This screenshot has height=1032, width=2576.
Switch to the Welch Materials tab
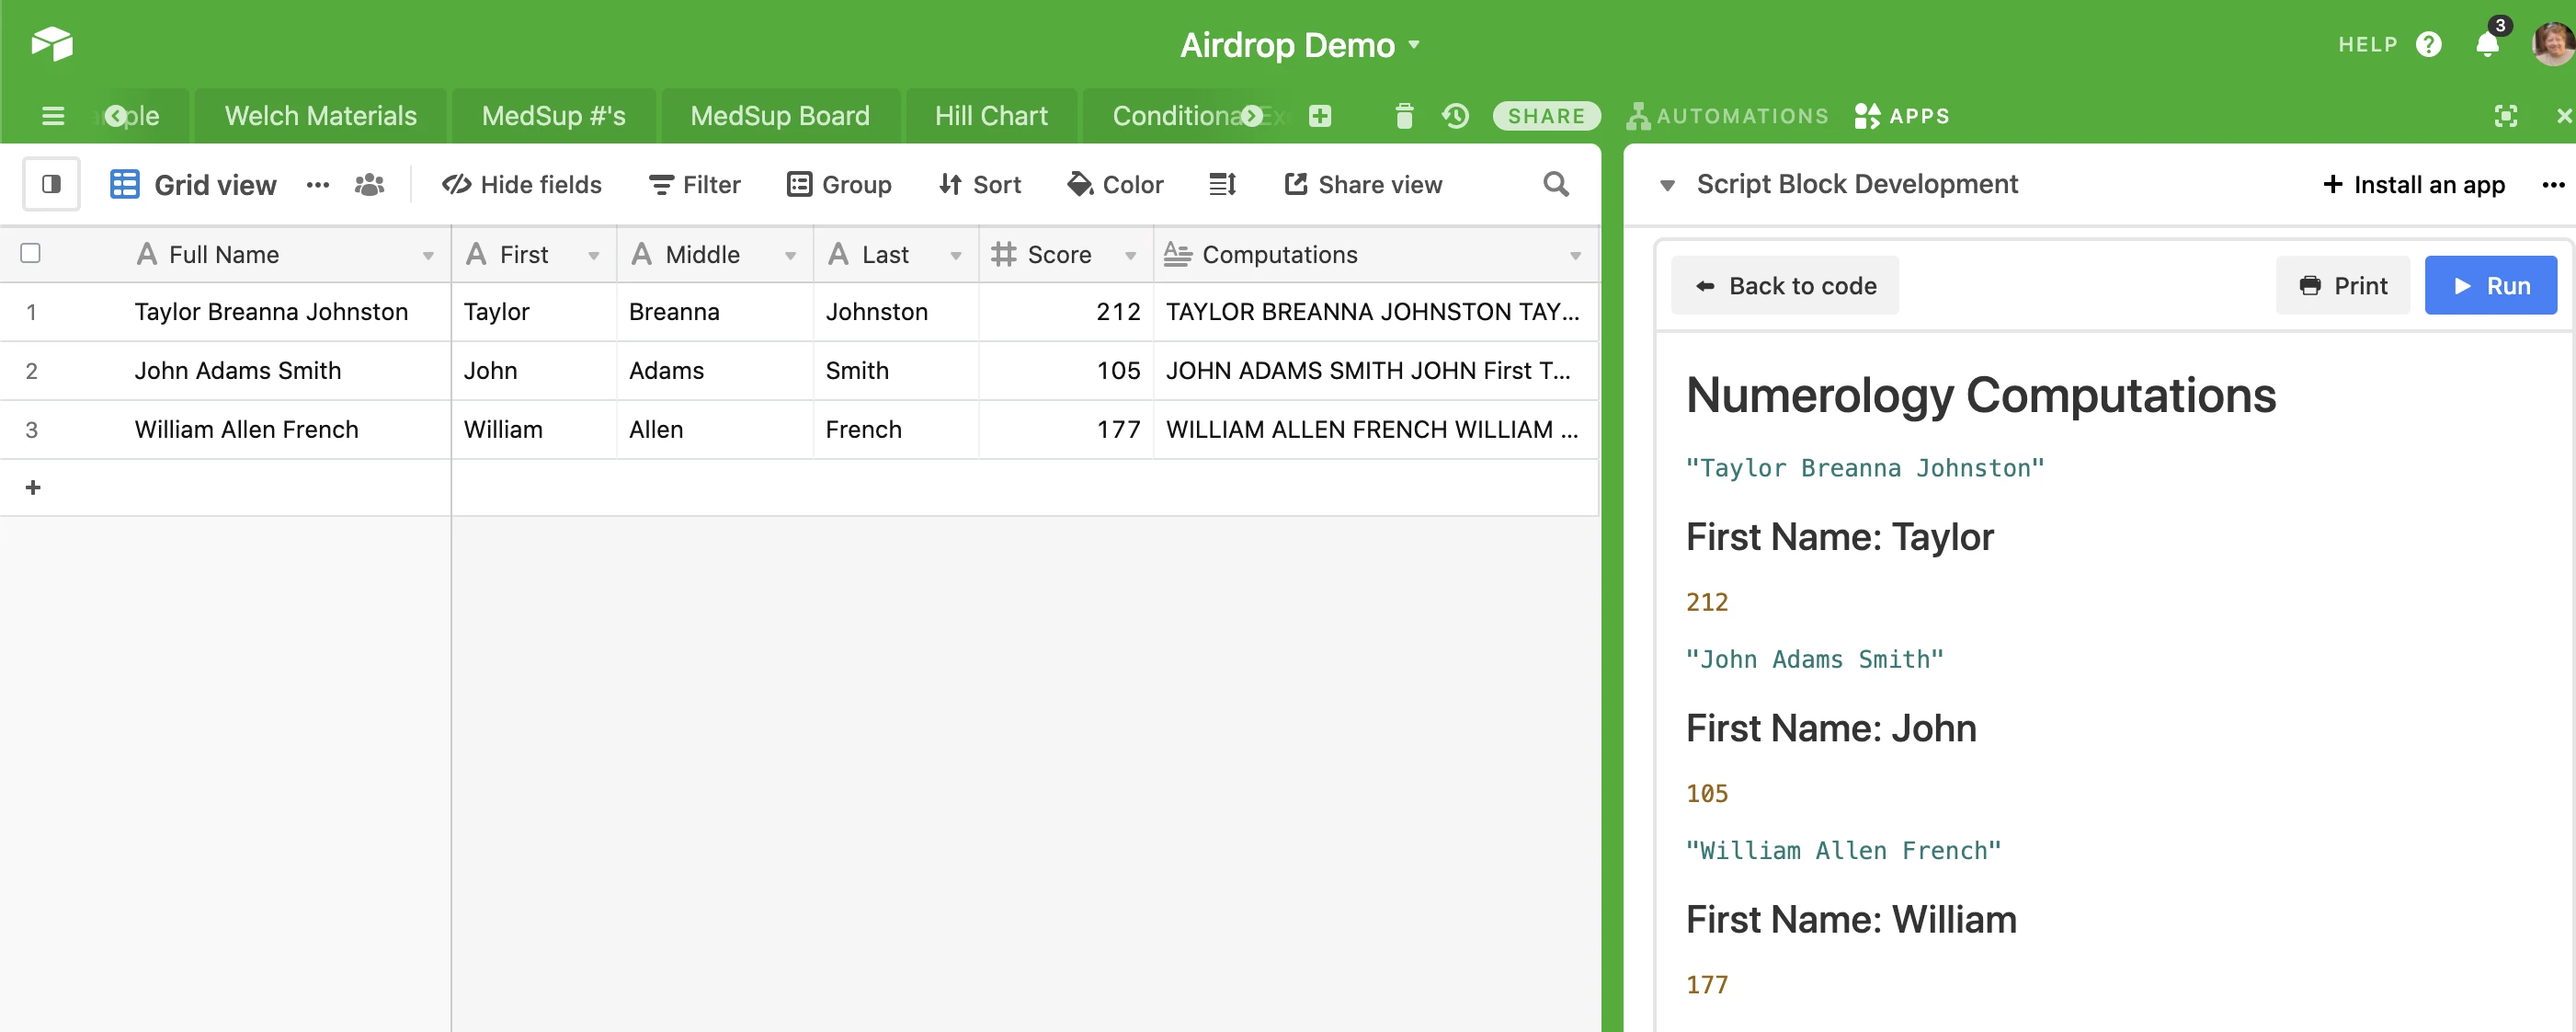pos(320,116)
